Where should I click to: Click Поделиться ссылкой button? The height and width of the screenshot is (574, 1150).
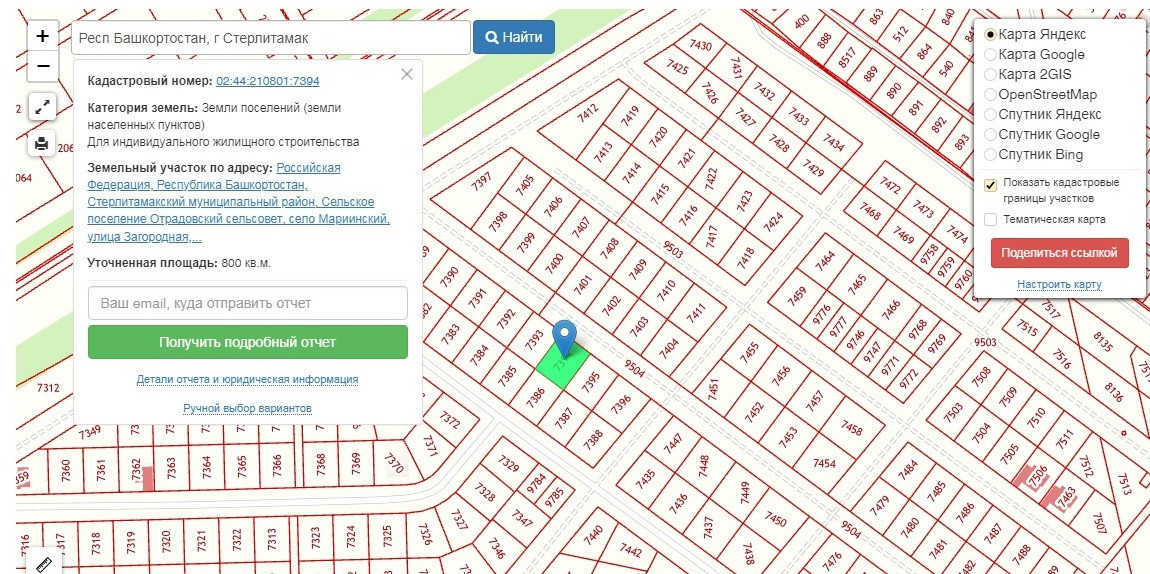(1059, 253)
